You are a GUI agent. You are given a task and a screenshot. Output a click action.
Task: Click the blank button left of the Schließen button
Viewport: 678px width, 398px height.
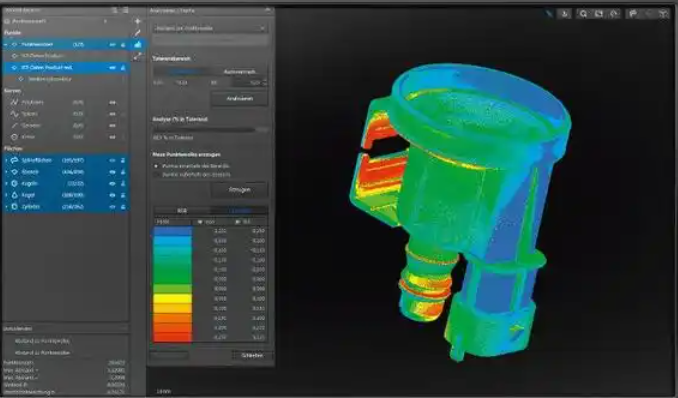169,355
